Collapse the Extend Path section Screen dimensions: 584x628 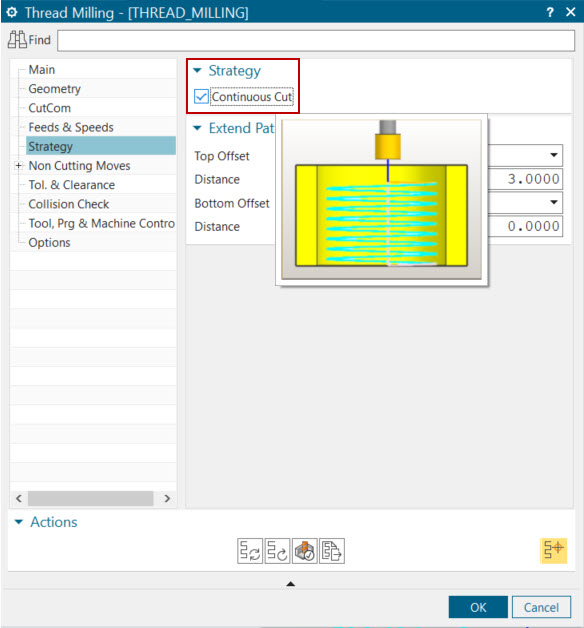click(197, 128)
